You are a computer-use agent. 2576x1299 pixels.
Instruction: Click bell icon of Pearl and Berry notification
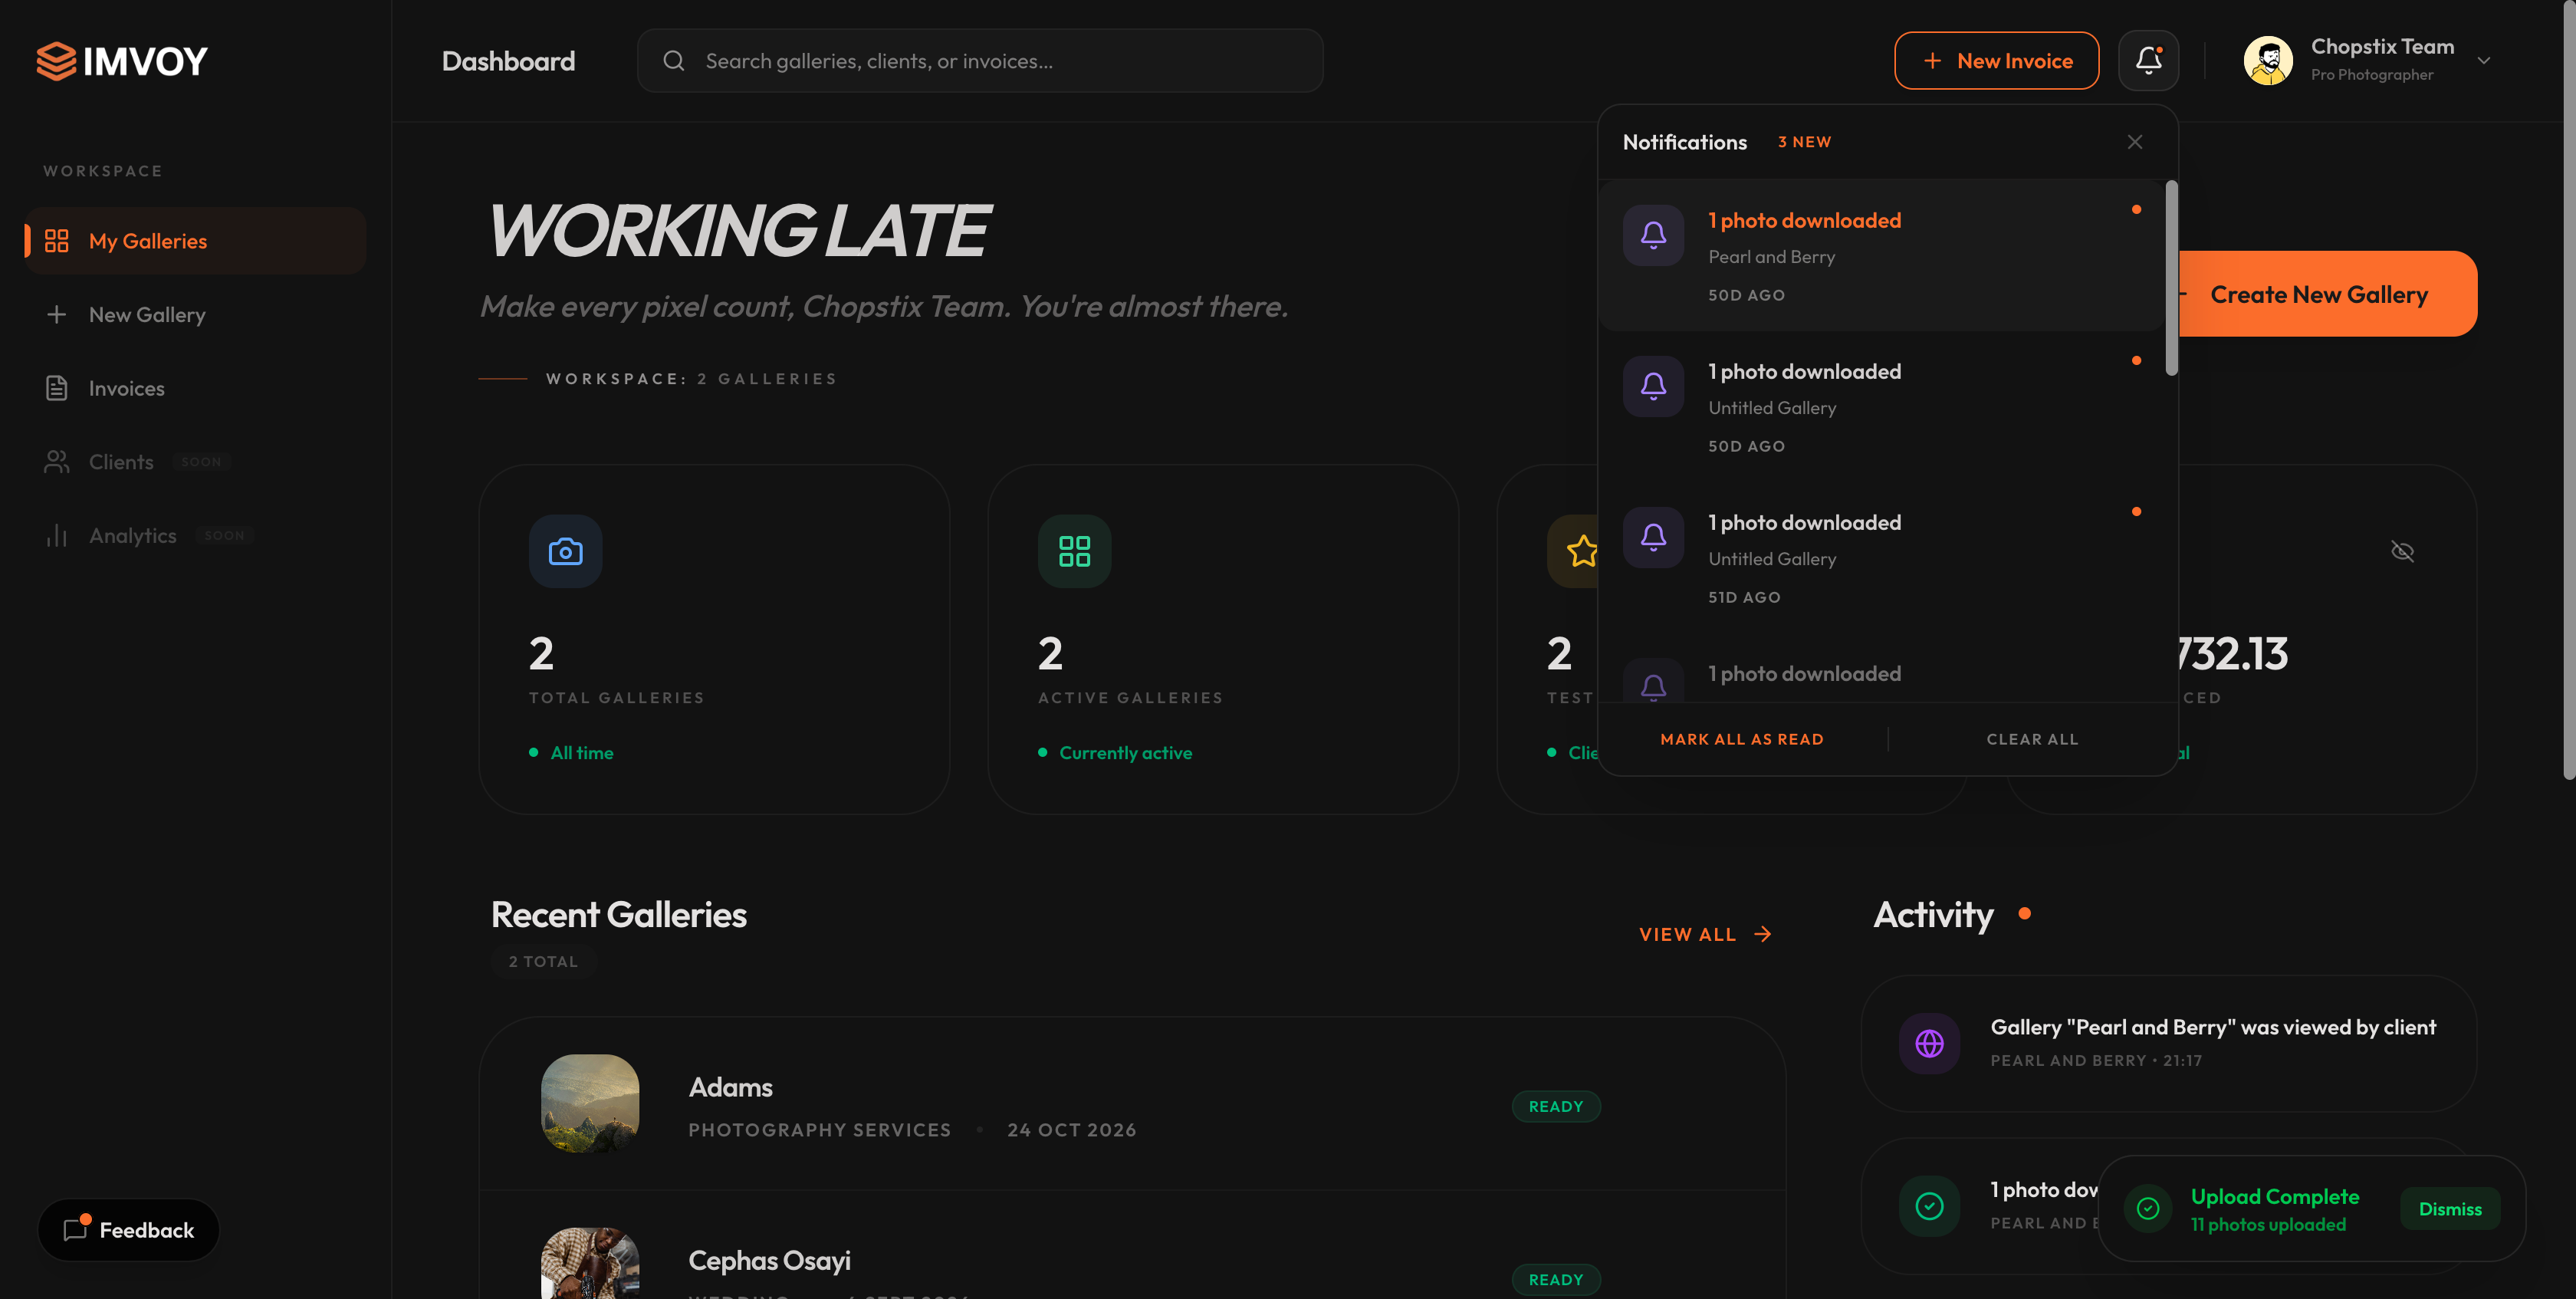(x=1653, y=235)
